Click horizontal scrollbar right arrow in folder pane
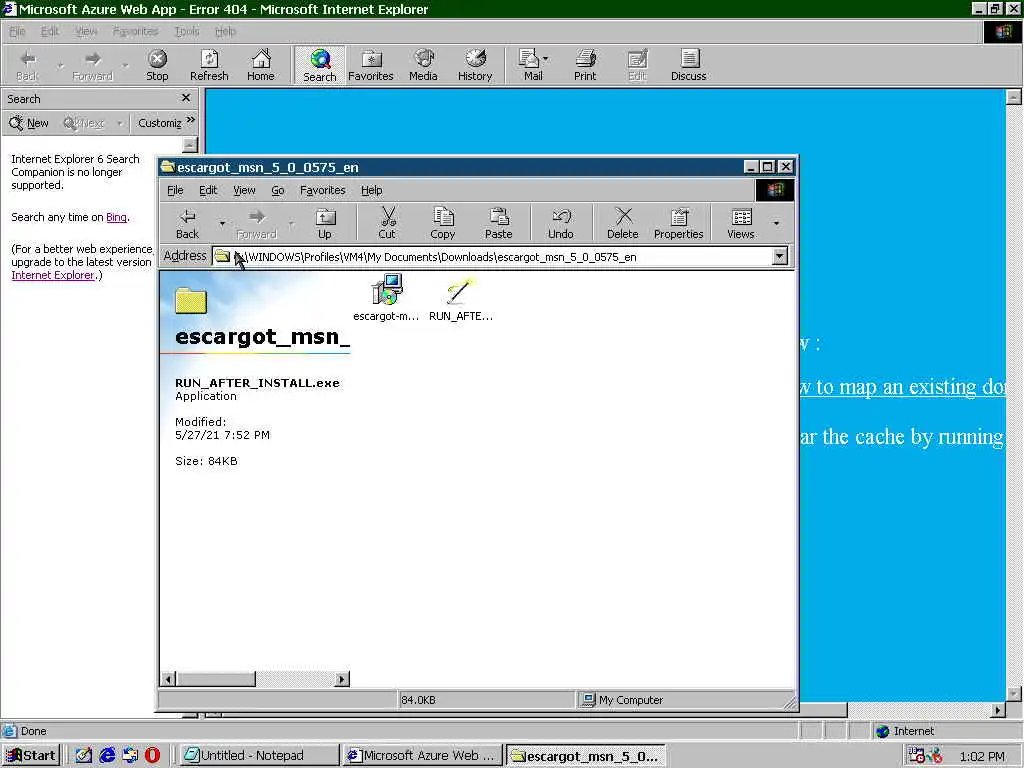 click(342, 679)
